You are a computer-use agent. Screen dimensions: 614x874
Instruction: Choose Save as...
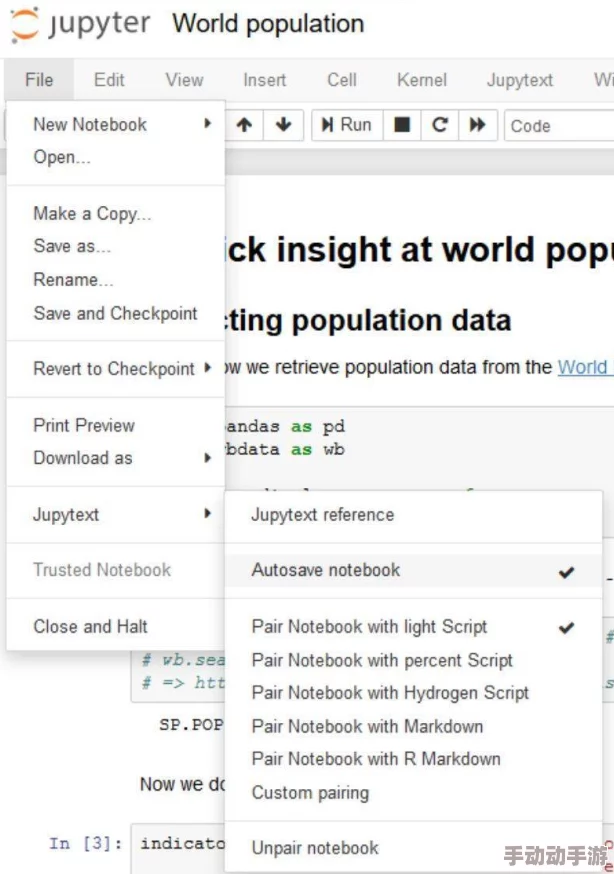click(116, 246)
